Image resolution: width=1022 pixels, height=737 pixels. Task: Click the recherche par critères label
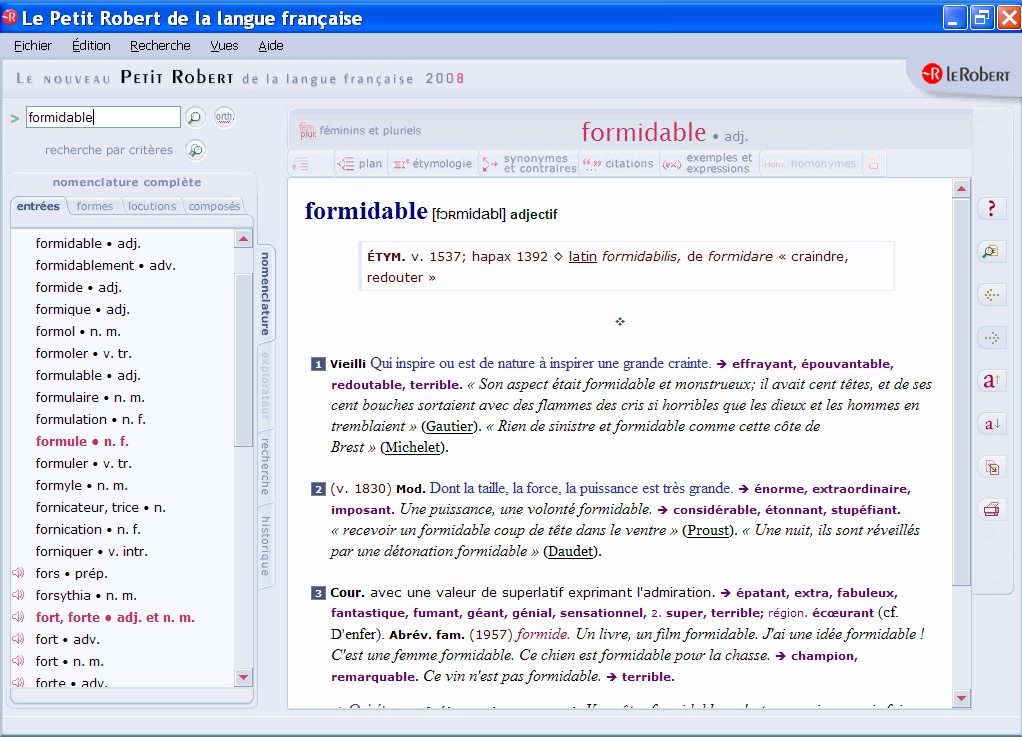click(109, 150)
